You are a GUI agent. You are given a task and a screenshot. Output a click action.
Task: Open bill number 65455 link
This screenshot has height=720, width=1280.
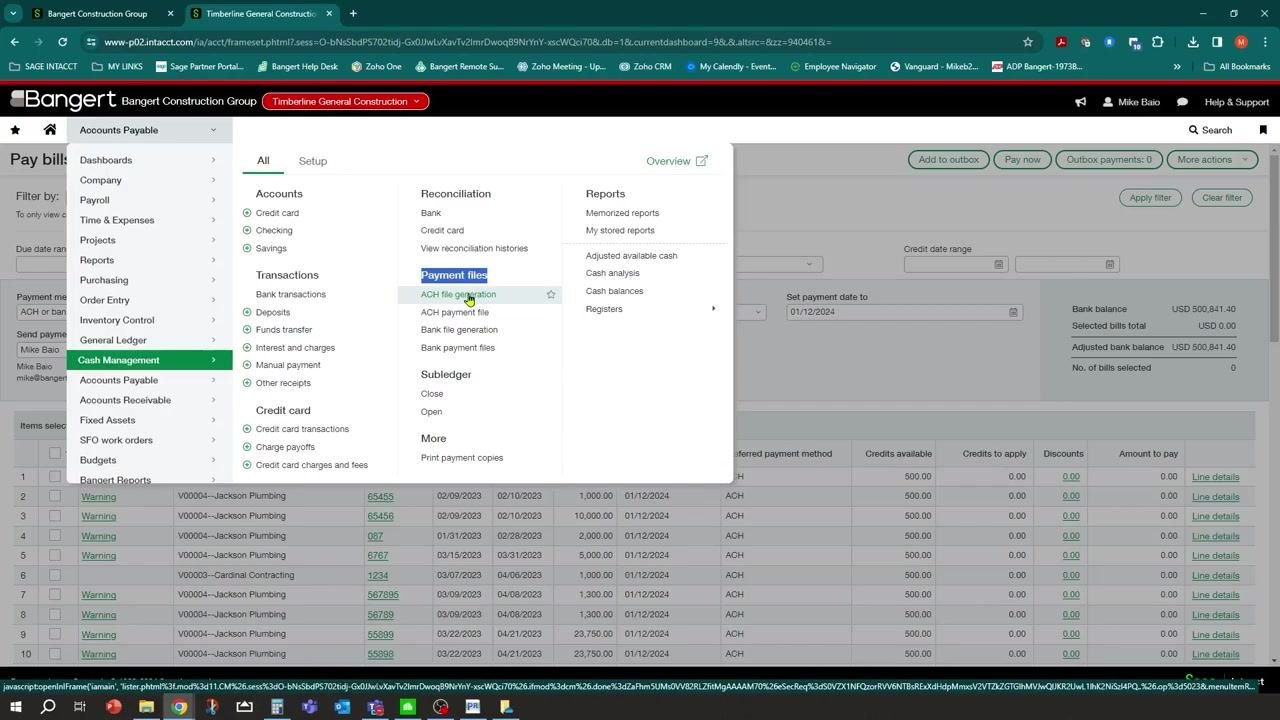pyautogui.click(x=380, y=496)
